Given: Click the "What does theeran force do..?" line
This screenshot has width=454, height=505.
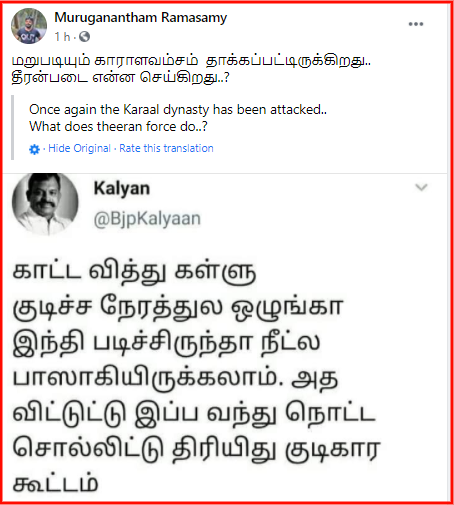Looking at the screenshot, I should (x=118, y=126).
